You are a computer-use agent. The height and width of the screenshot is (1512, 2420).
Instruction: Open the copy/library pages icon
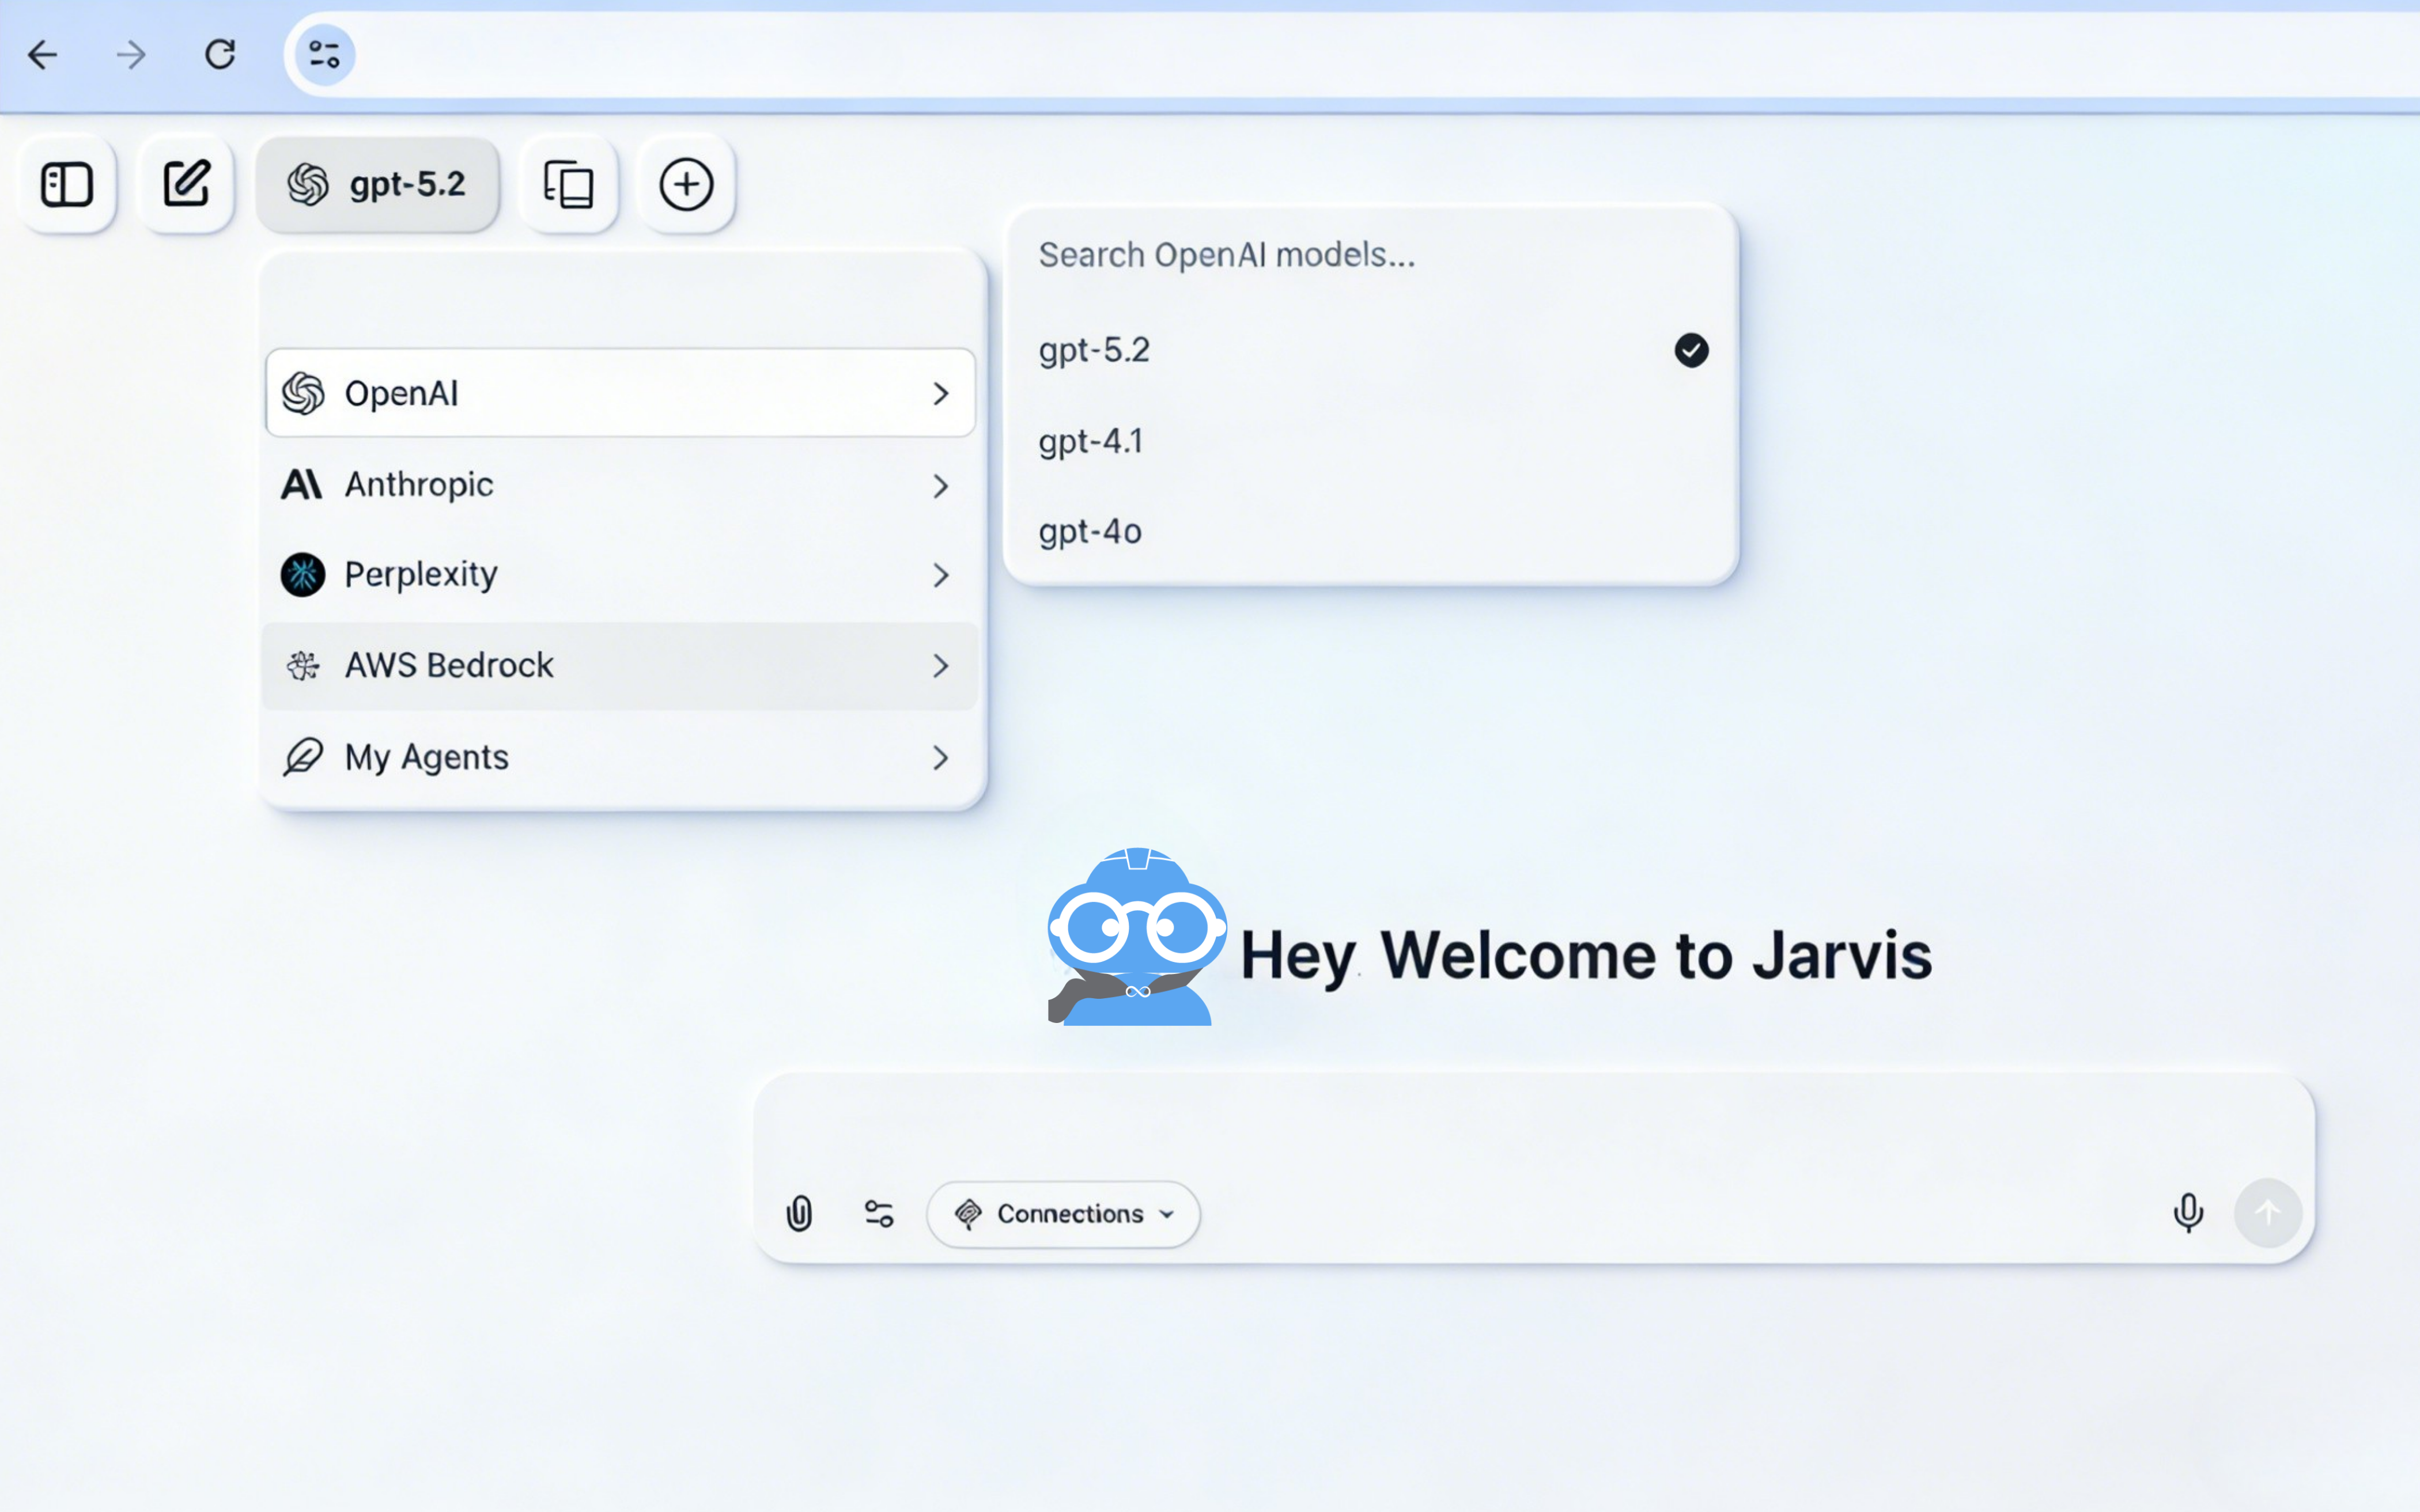pos(568,185)
